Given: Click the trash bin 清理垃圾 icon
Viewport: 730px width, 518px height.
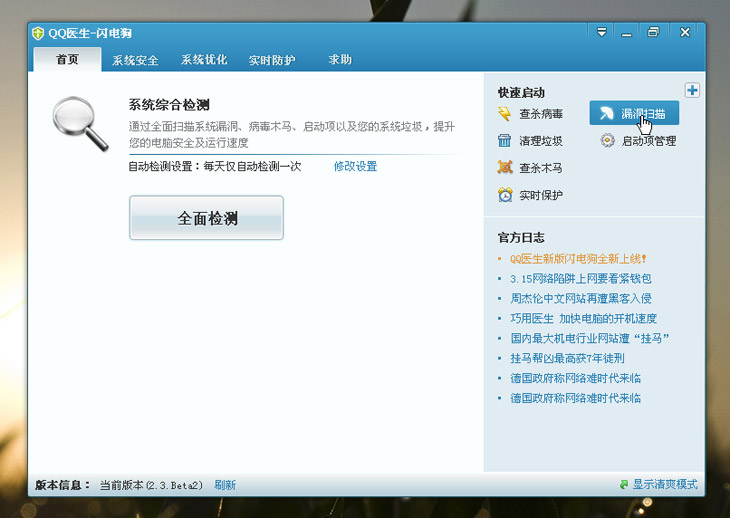Looking at the screenshot, I should (505, 141).
